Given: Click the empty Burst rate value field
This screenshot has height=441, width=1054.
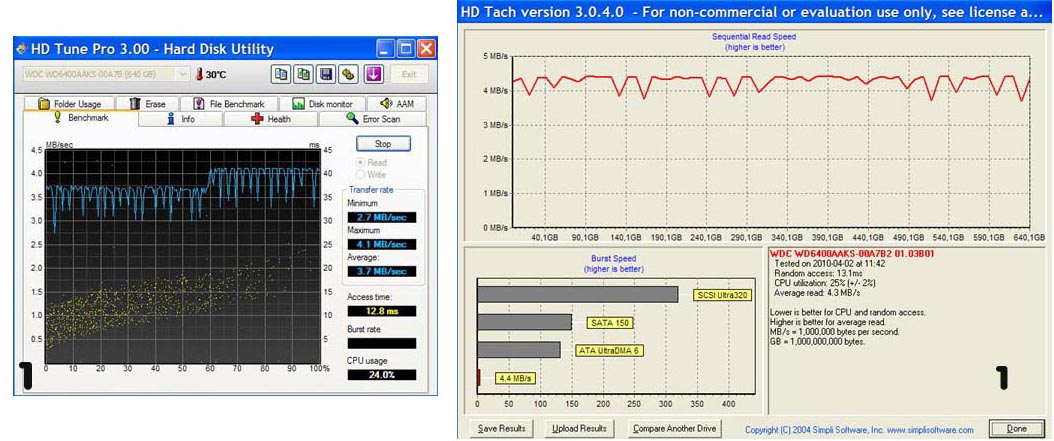Looking at the screenshot, I should click(382, 343).
